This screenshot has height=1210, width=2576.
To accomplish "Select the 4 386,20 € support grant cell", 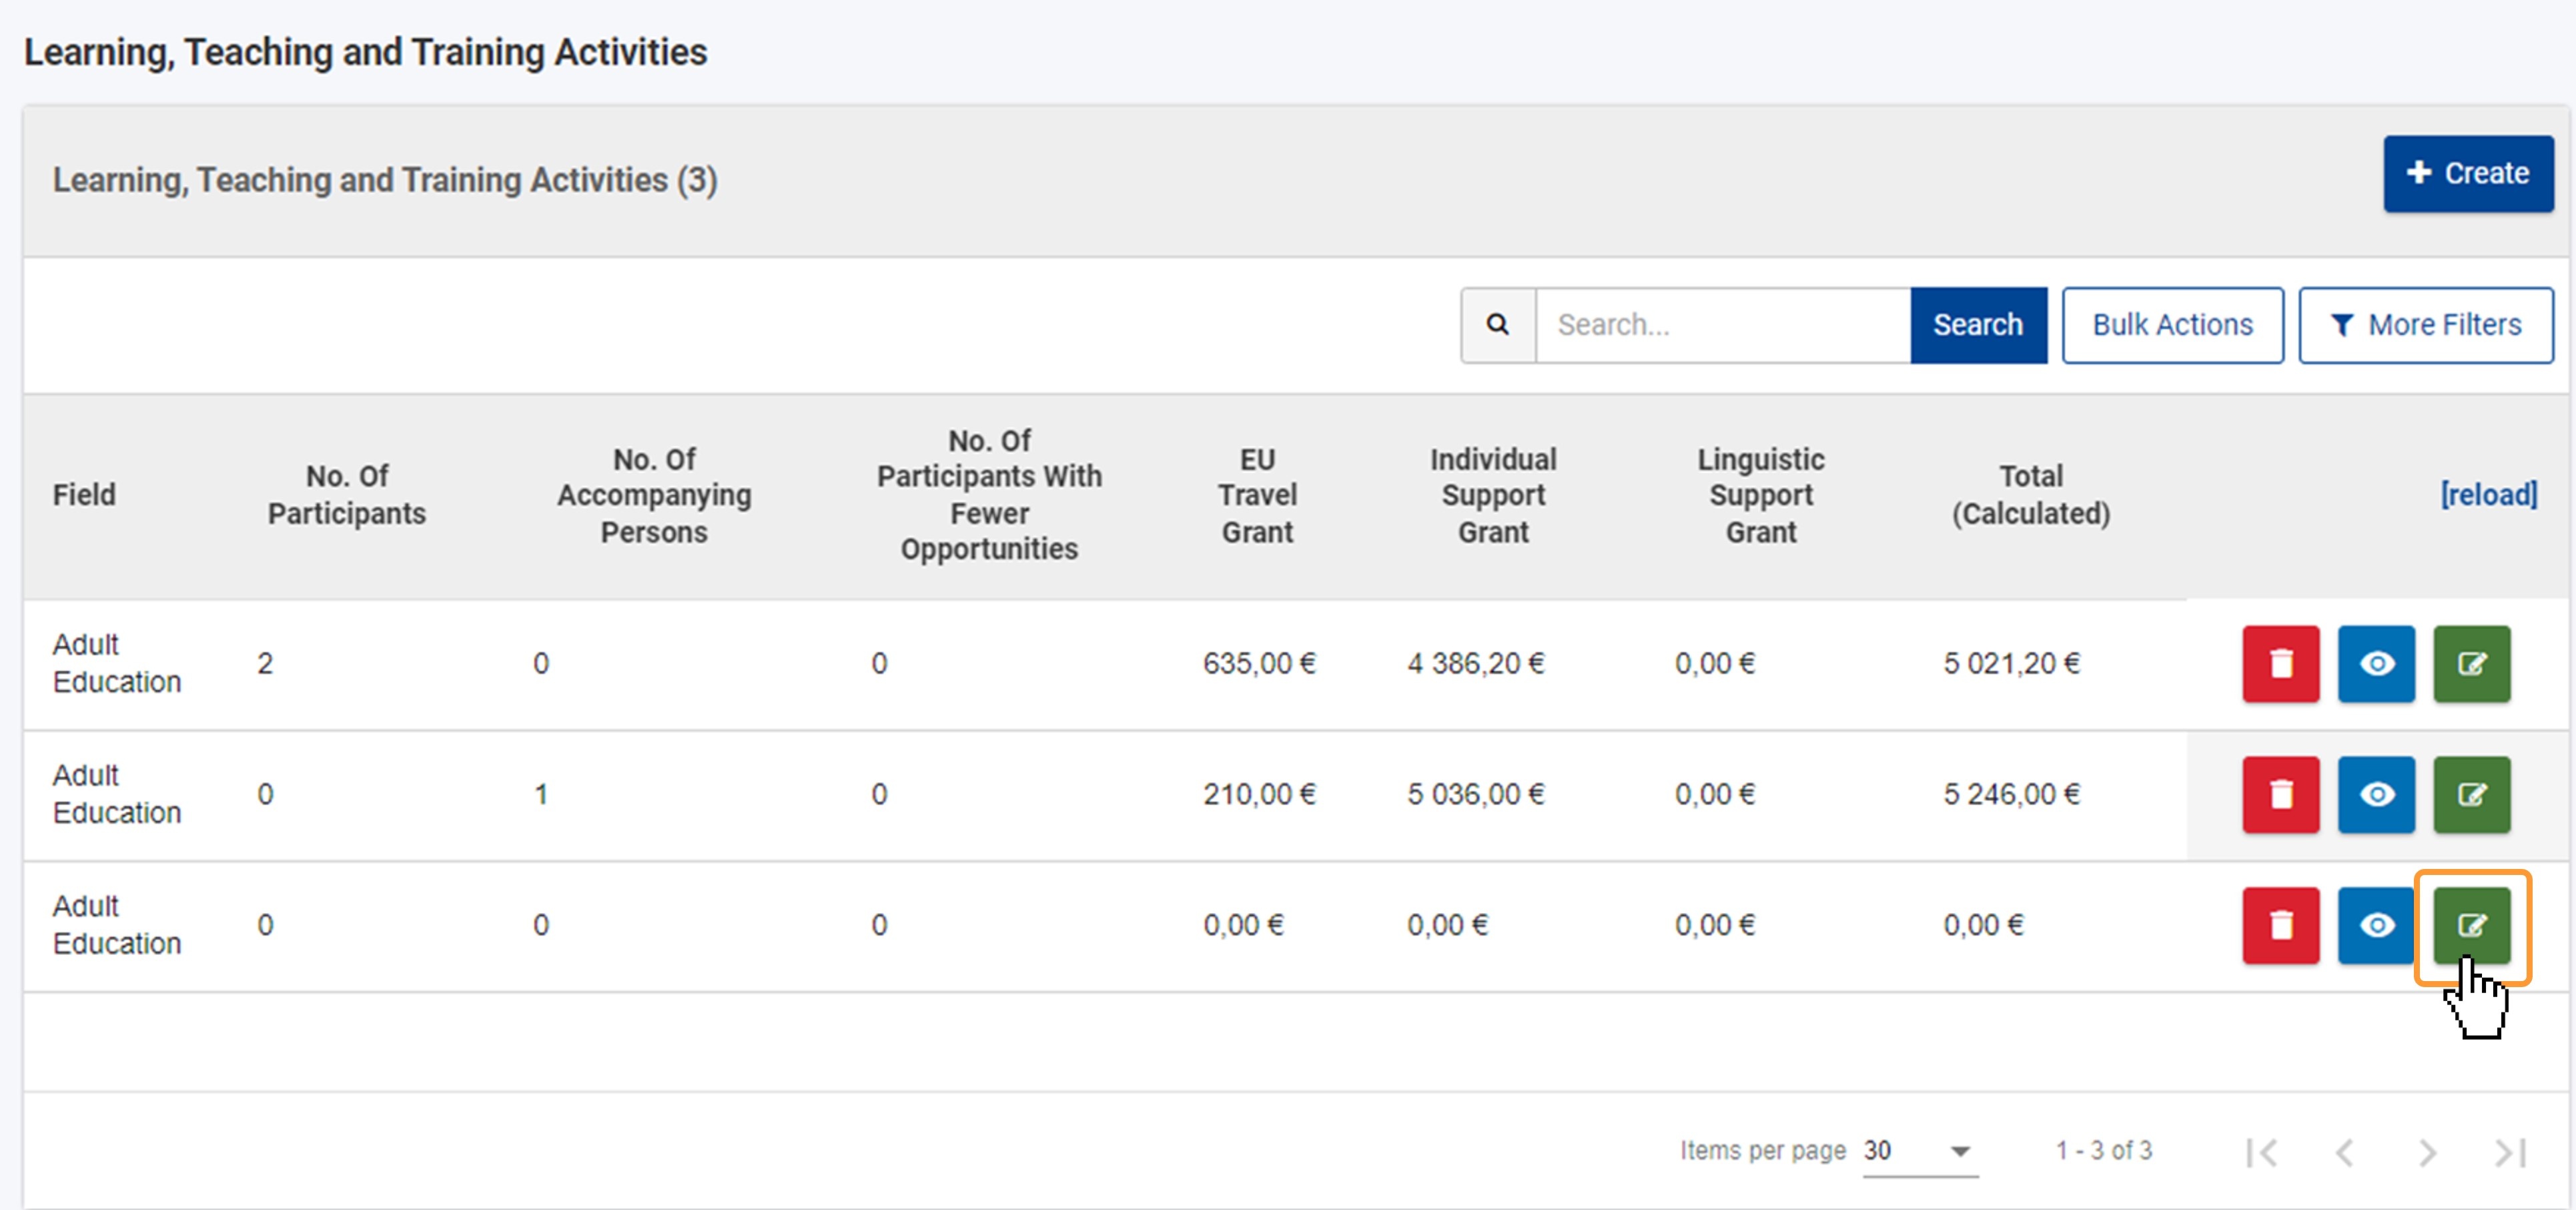I will pos(1475,664).
